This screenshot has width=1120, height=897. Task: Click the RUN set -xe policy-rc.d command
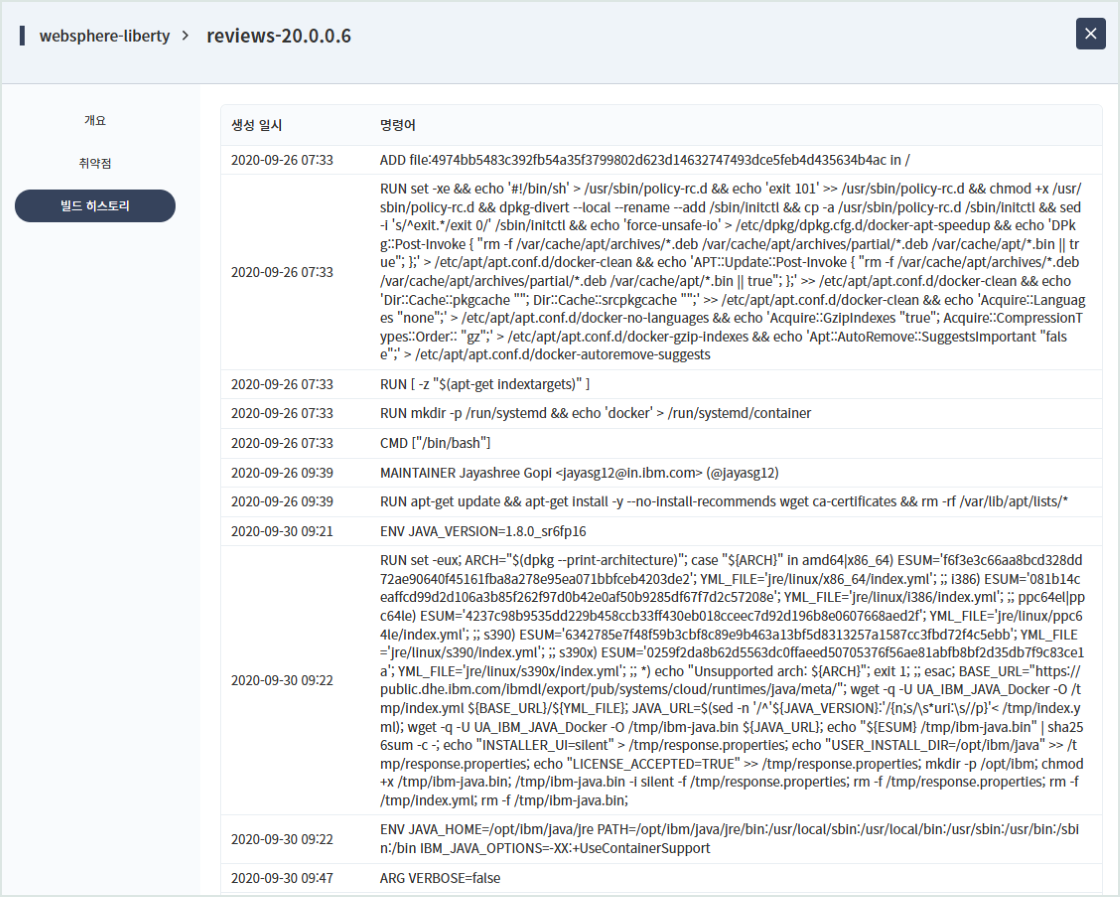732,271
